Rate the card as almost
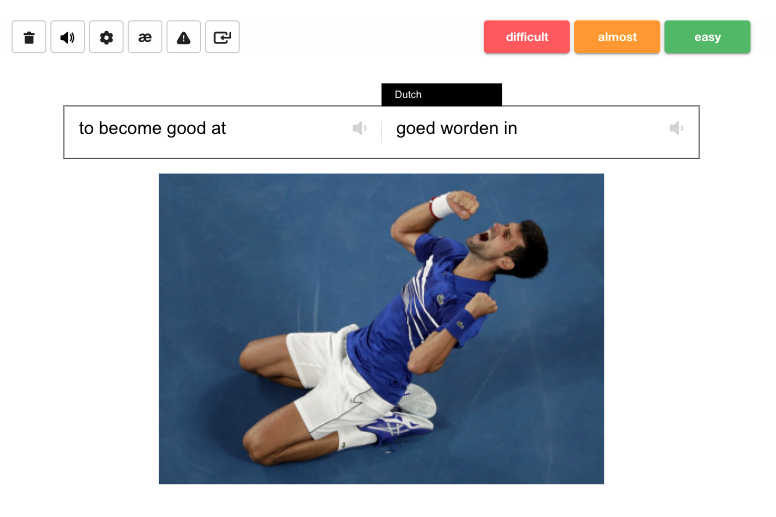The image size is (776, 517). (617, 37)
